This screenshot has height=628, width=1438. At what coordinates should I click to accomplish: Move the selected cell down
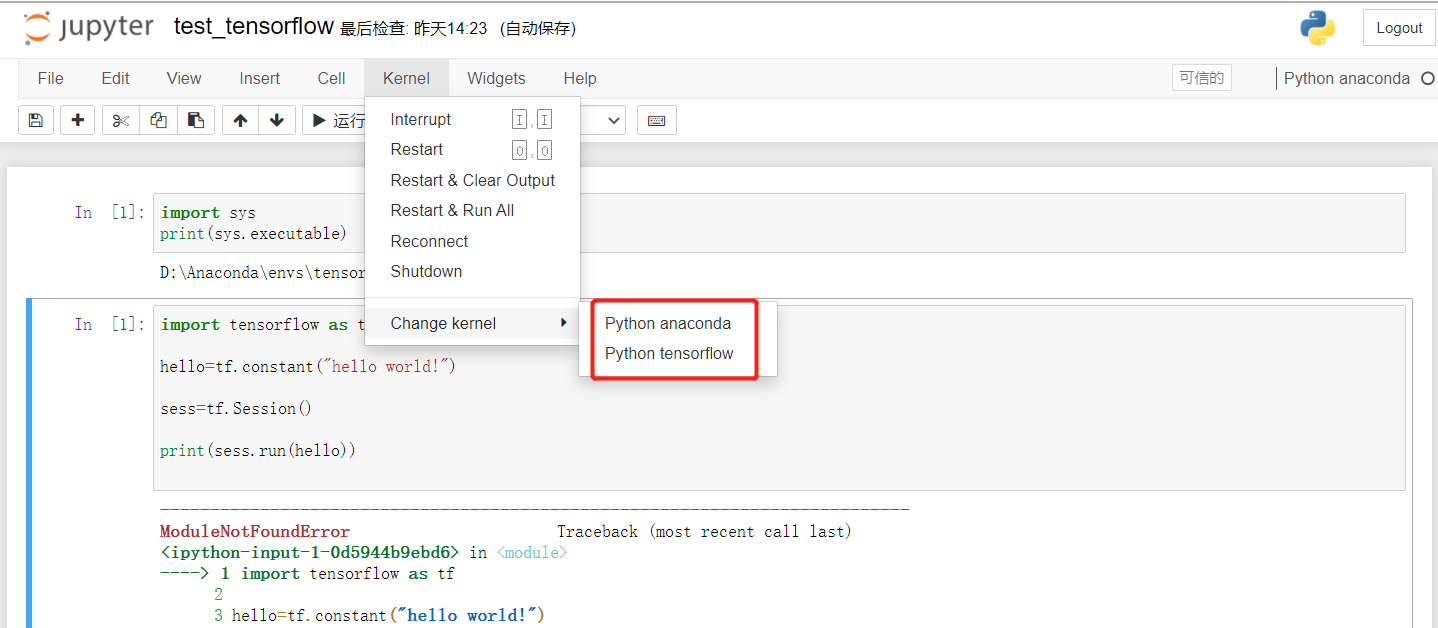click(x=277, y=120)
